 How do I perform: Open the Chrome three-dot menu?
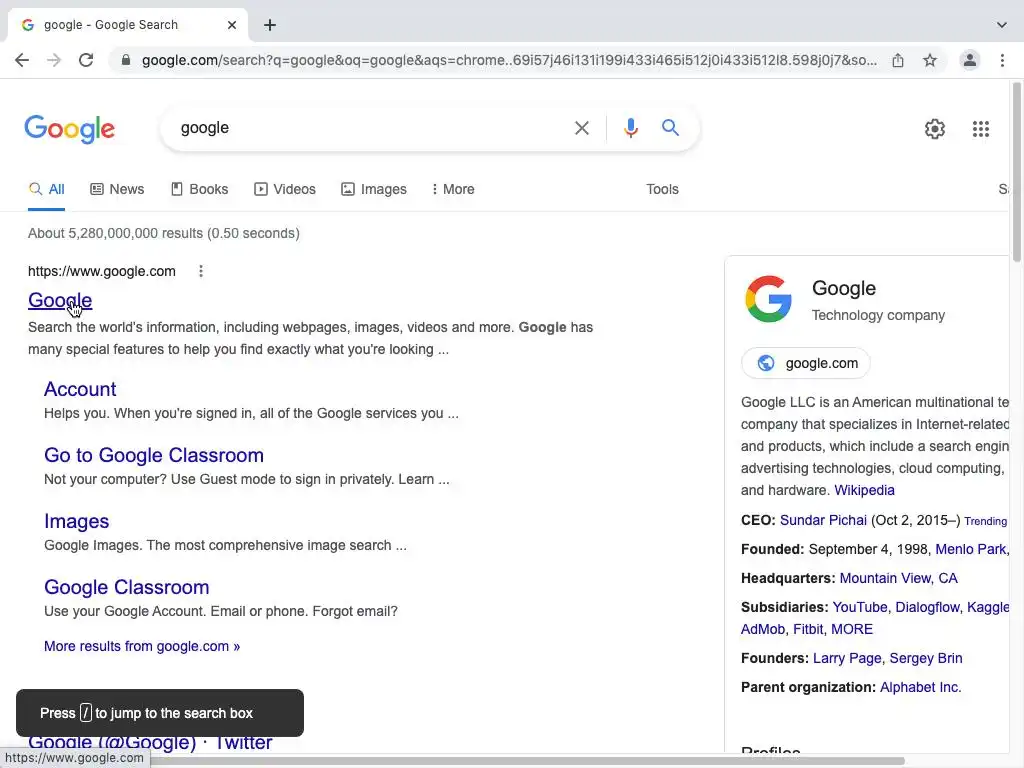[x=1002, y=60]
